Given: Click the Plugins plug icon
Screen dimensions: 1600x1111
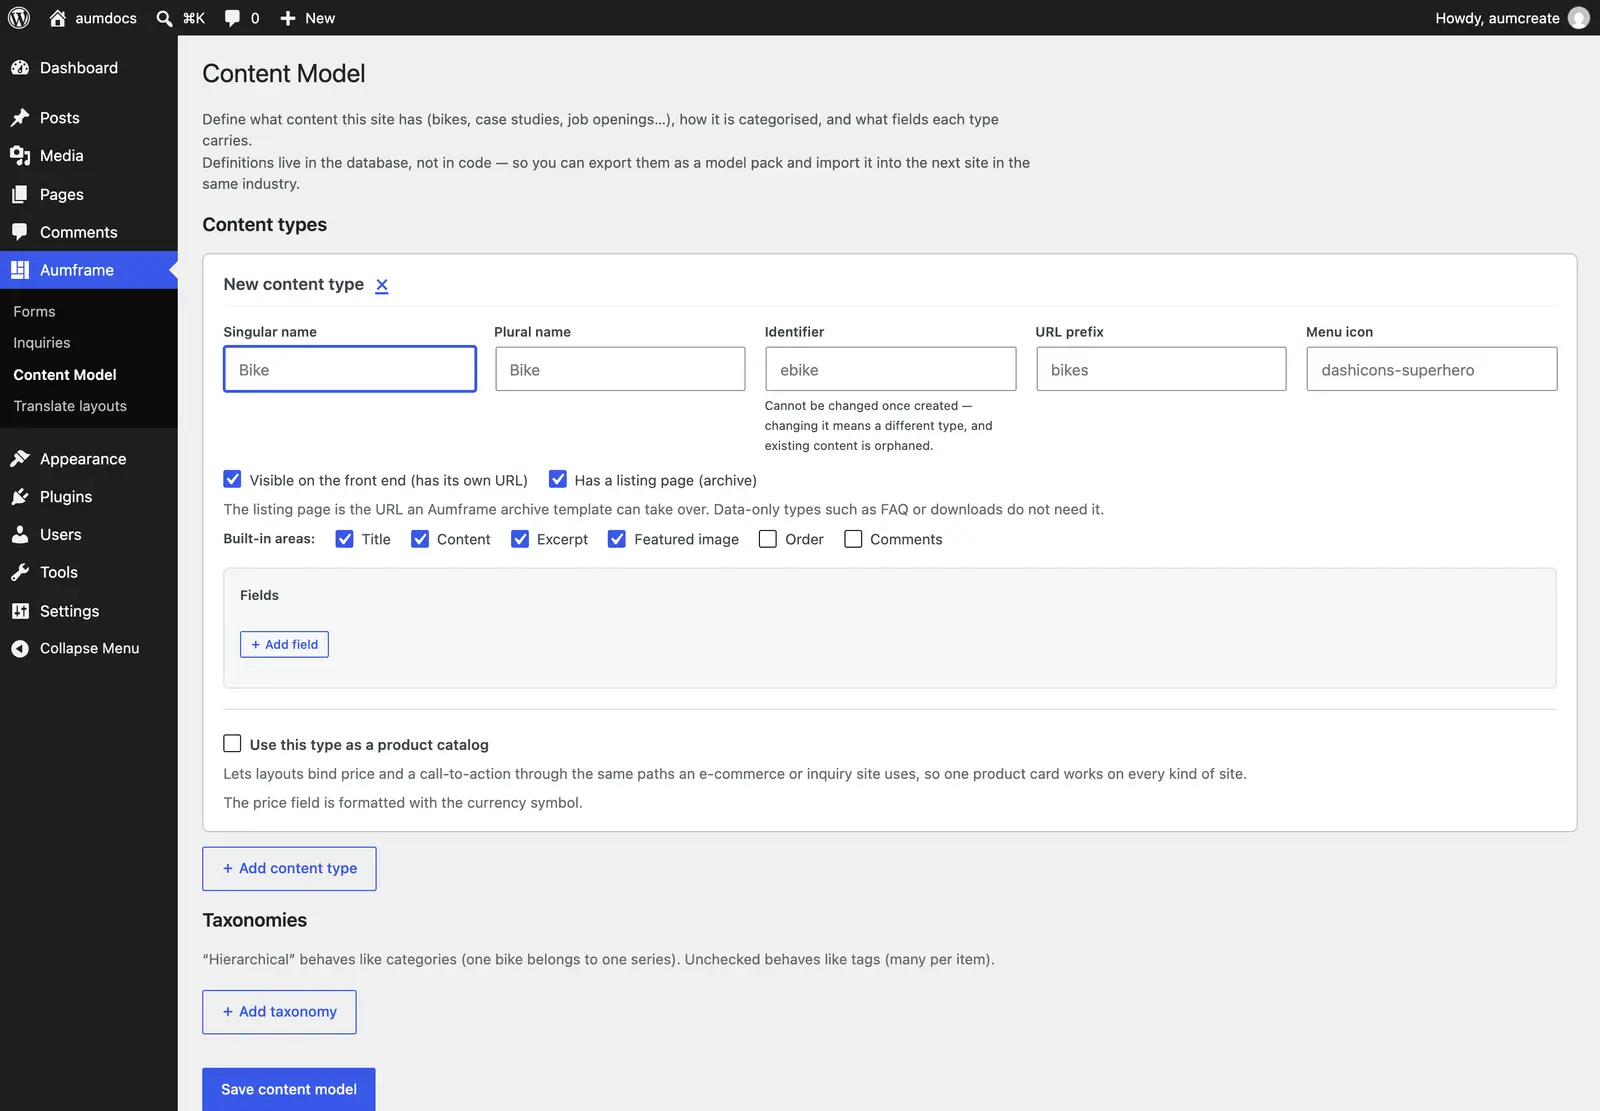Looking at the screenshot, I should (x=20, y=497).
